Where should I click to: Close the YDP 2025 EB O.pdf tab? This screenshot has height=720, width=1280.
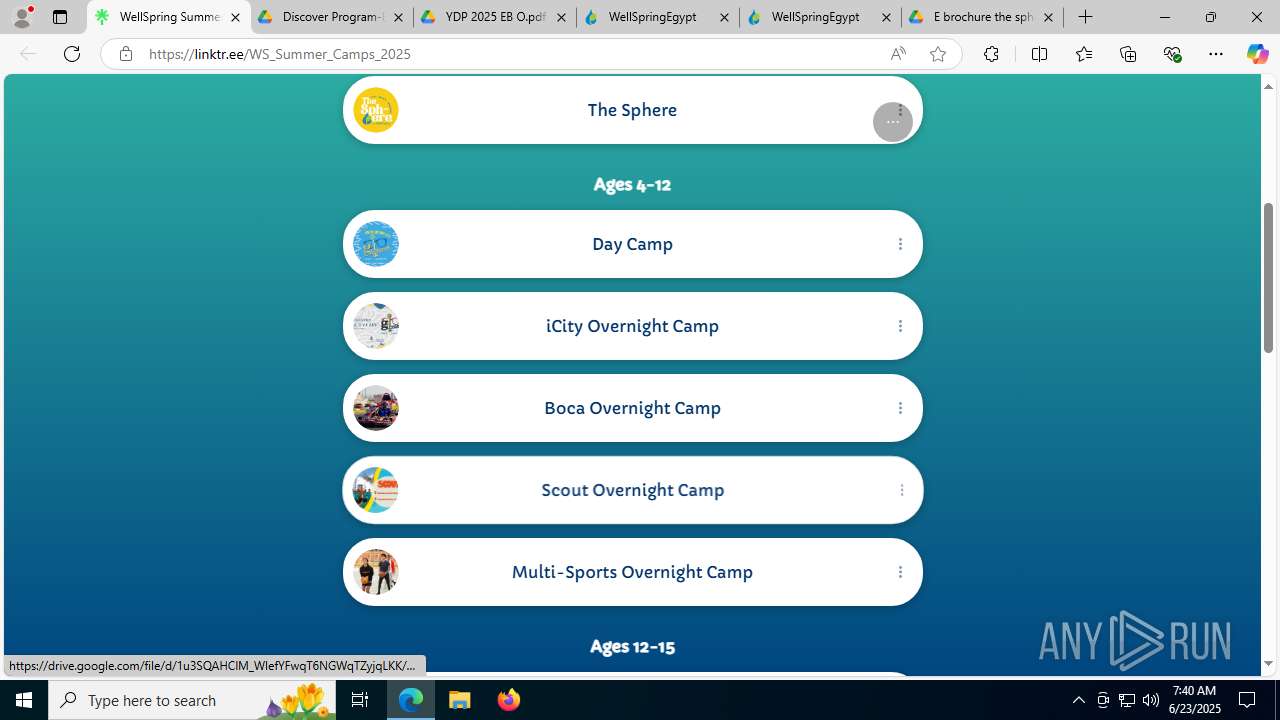[x=561, y=17]
